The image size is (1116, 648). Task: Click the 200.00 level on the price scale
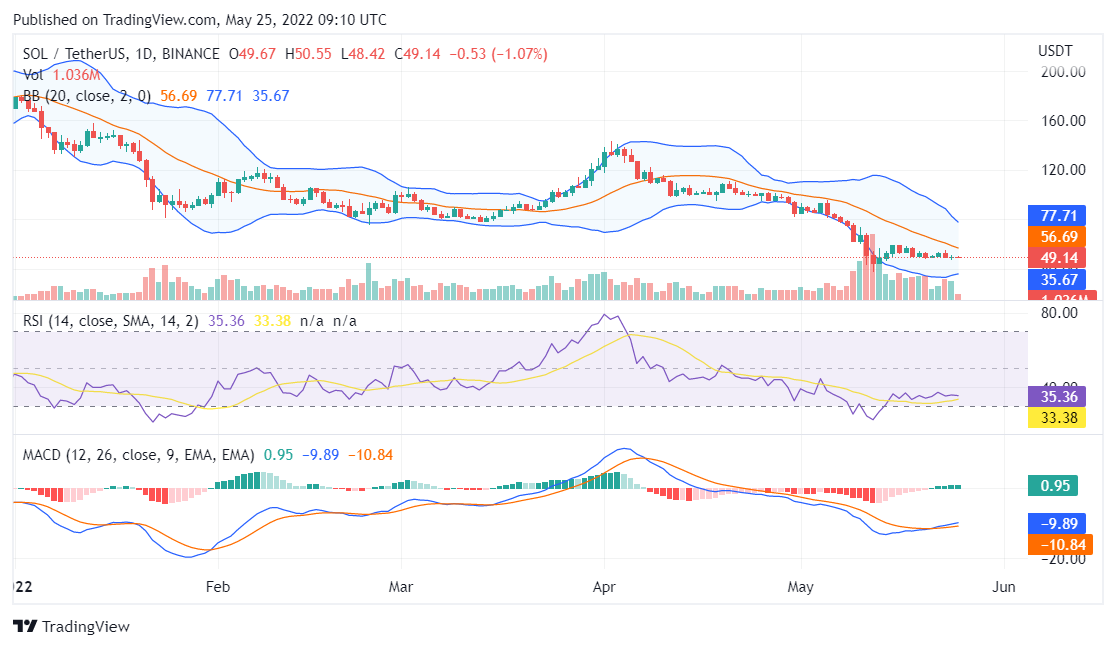tap(1063, 72)
